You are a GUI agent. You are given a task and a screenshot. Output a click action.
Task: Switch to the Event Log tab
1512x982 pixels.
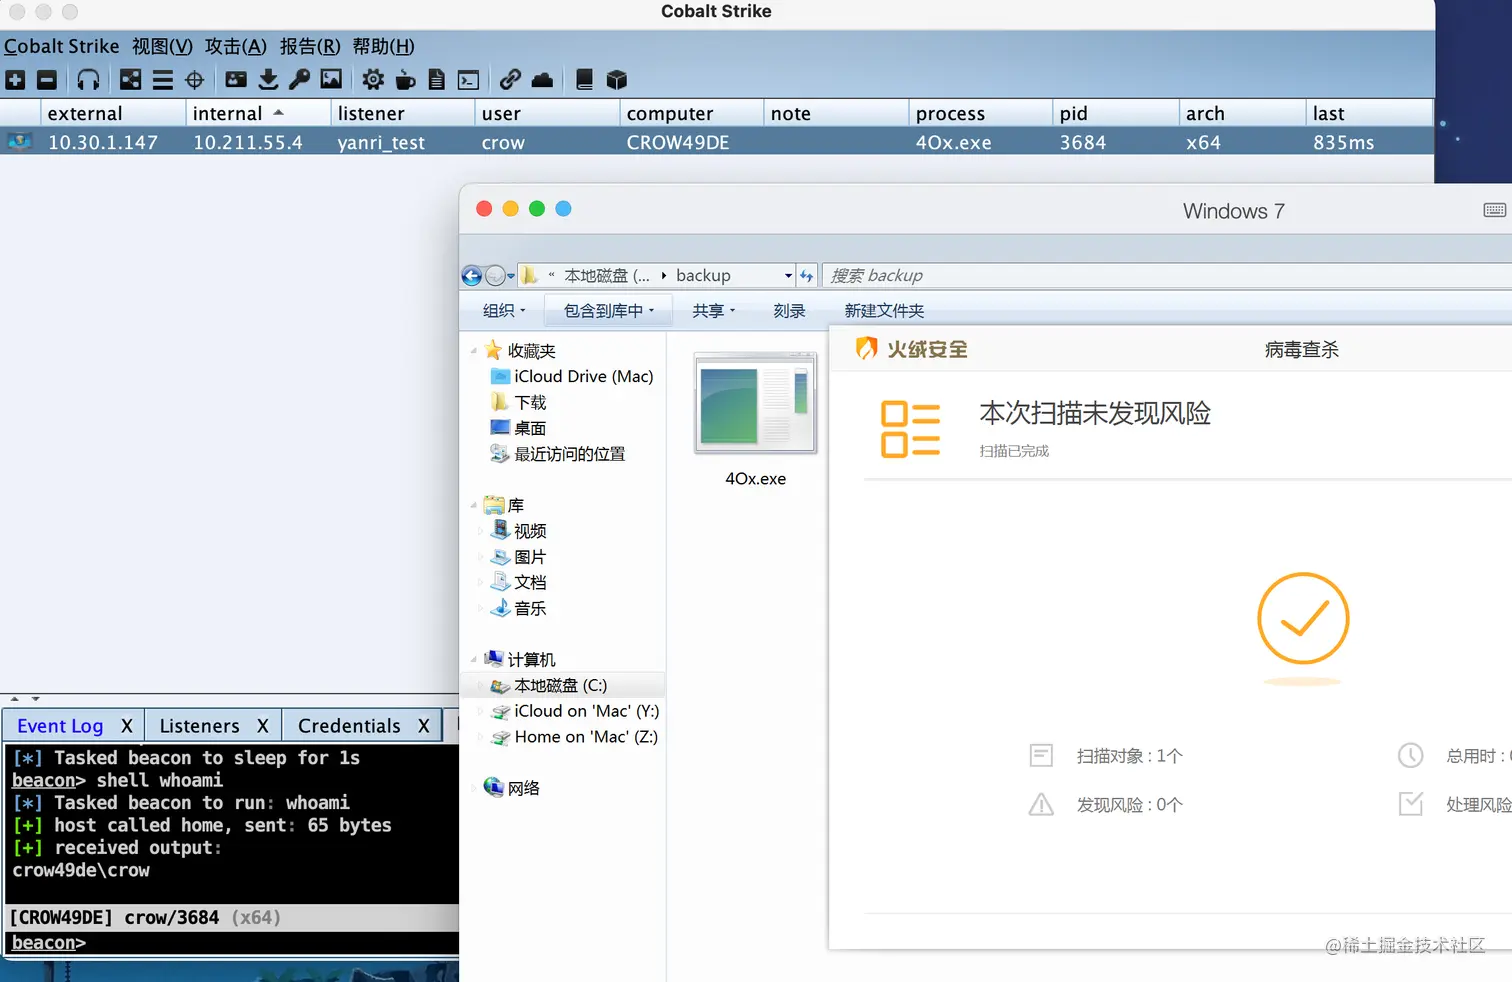(60, 726)
